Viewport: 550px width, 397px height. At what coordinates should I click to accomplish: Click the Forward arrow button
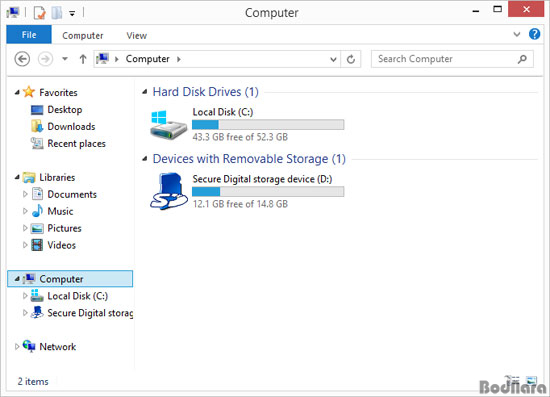pos(45,59)
